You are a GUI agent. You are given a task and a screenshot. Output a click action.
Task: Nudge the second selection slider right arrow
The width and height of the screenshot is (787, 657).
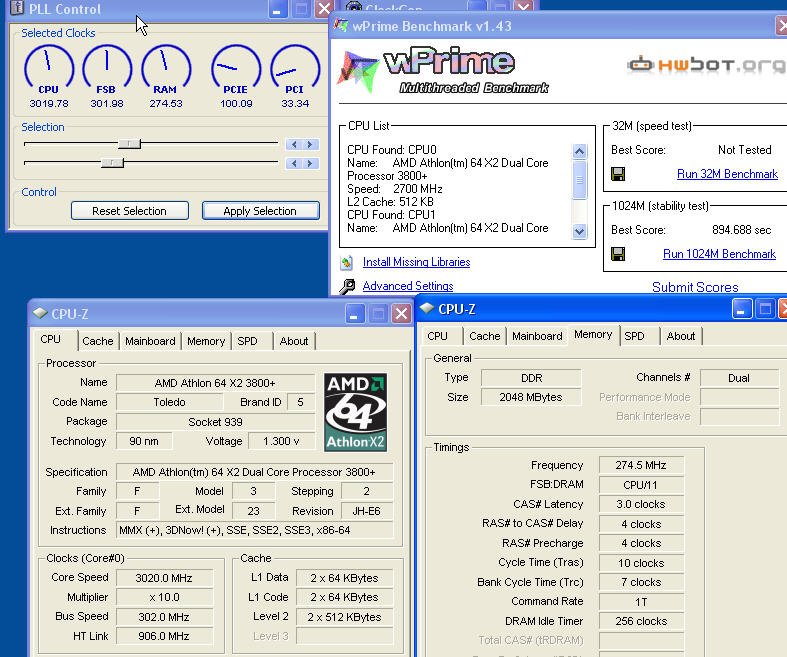point(310,164)
